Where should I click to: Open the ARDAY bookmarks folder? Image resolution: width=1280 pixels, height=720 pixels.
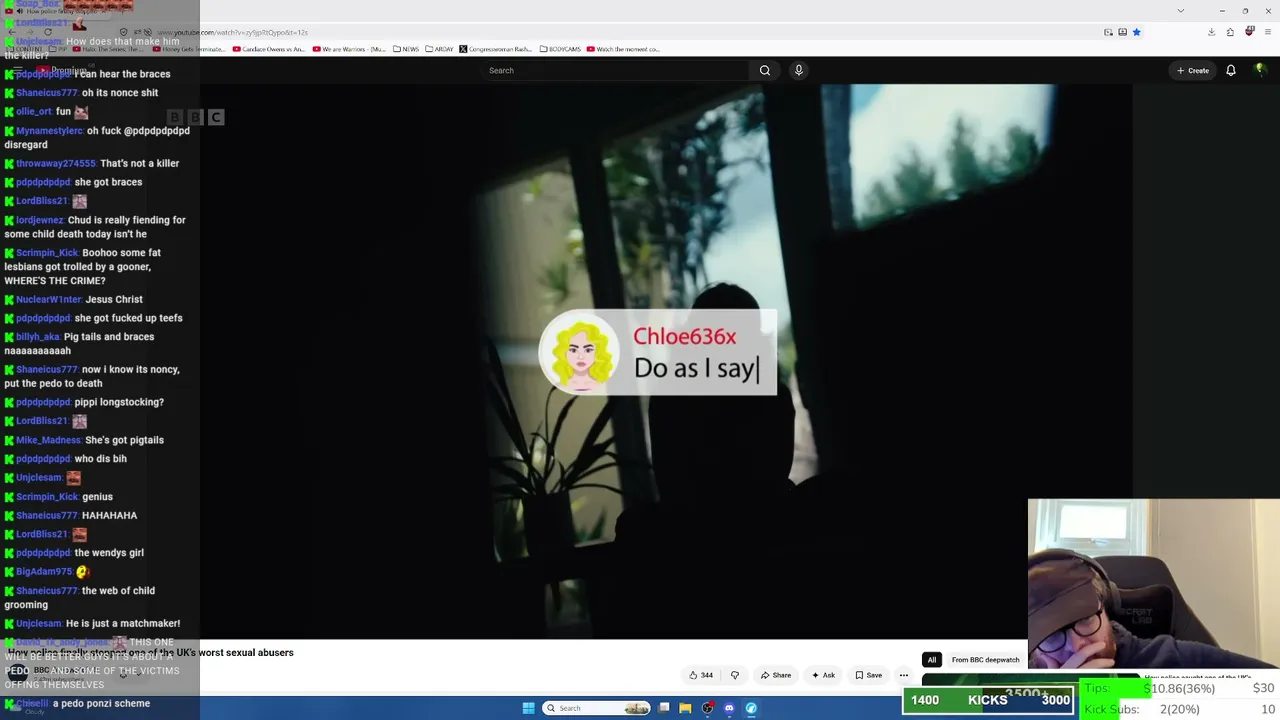pos(439,49)
